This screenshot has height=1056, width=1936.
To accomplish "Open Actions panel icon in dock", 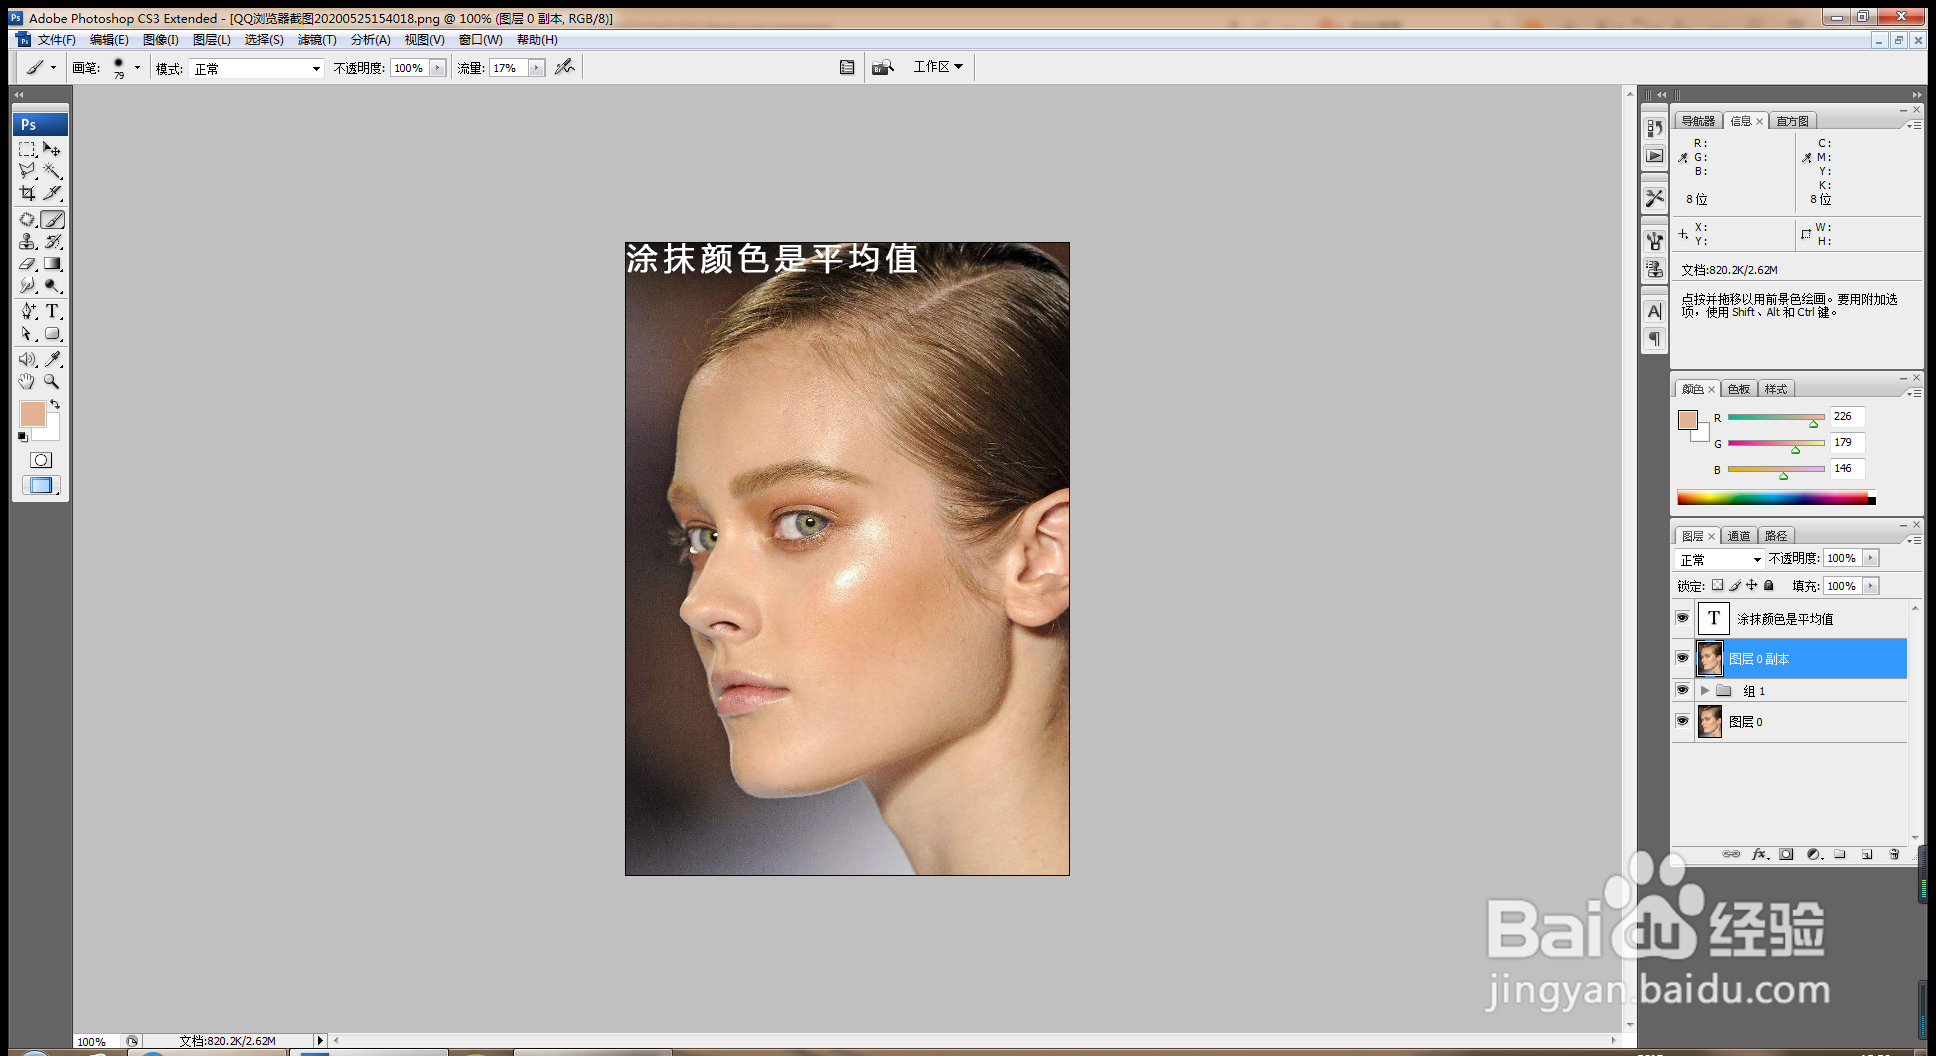I will [x=1655, y=156].
